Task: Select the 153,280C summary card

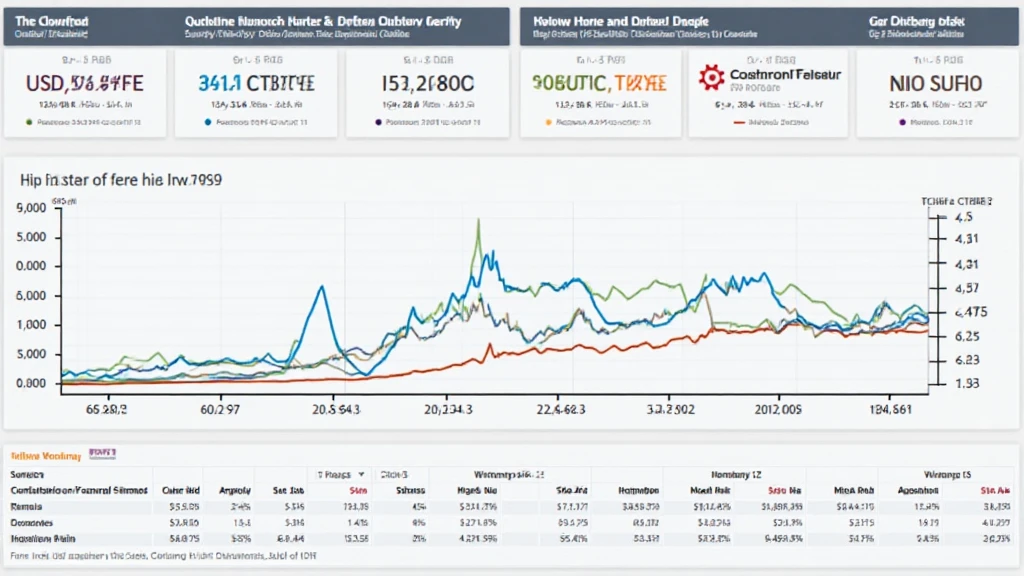Action: (x=427, y=92)
